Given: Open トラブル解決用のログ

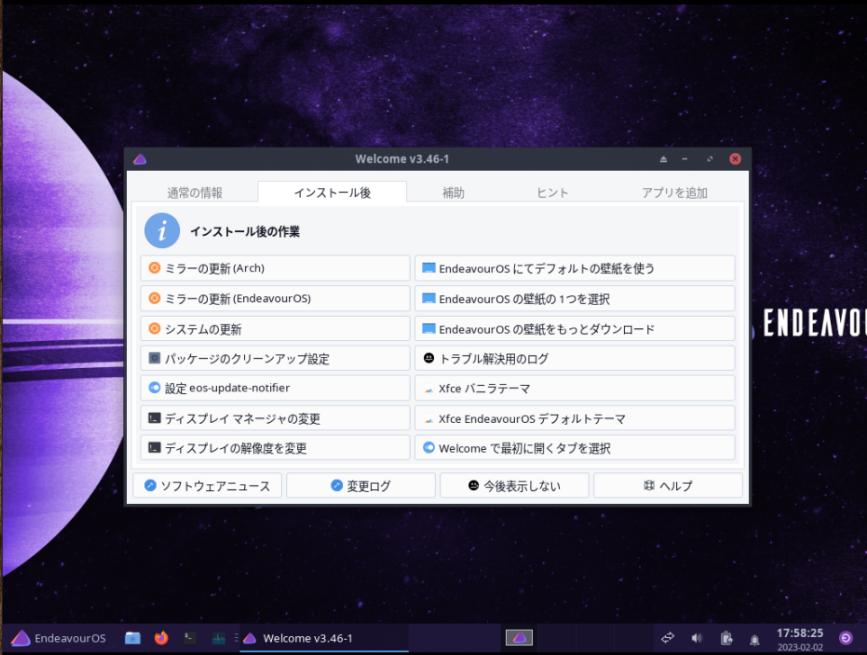Looking at the screenshot, I should pyautogui.click(x=574, y=359).
